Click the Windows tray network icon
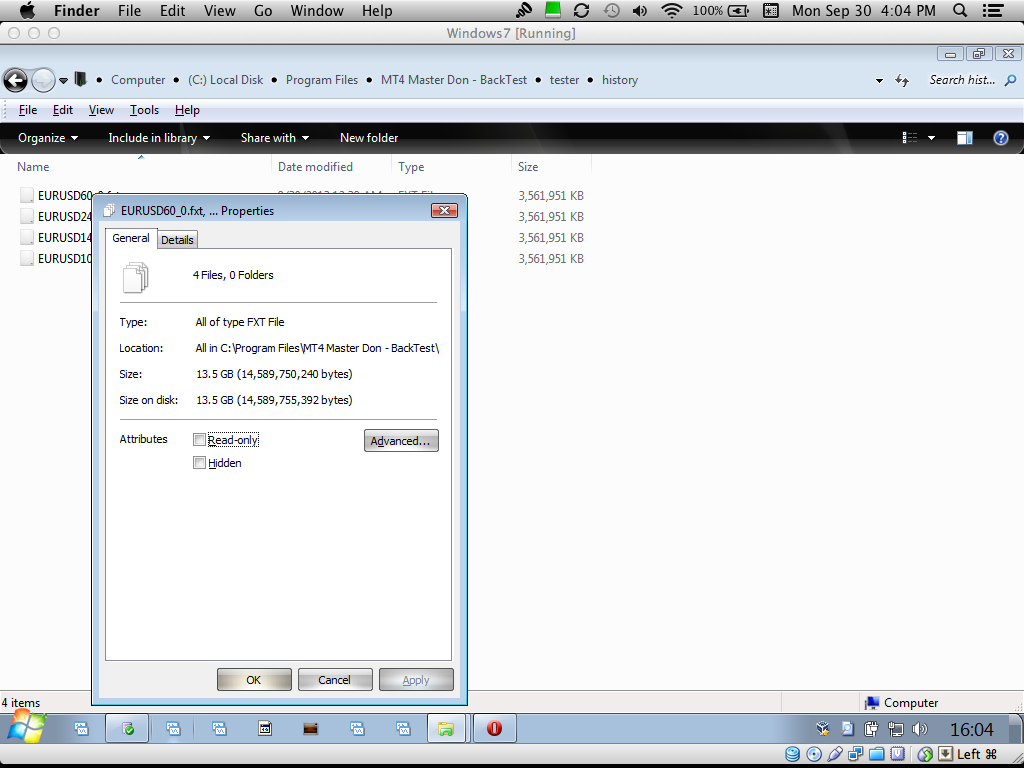Image resolution: width=1024 pixels, height=768 pixels. pyautogui.click(x=895, y=729)
